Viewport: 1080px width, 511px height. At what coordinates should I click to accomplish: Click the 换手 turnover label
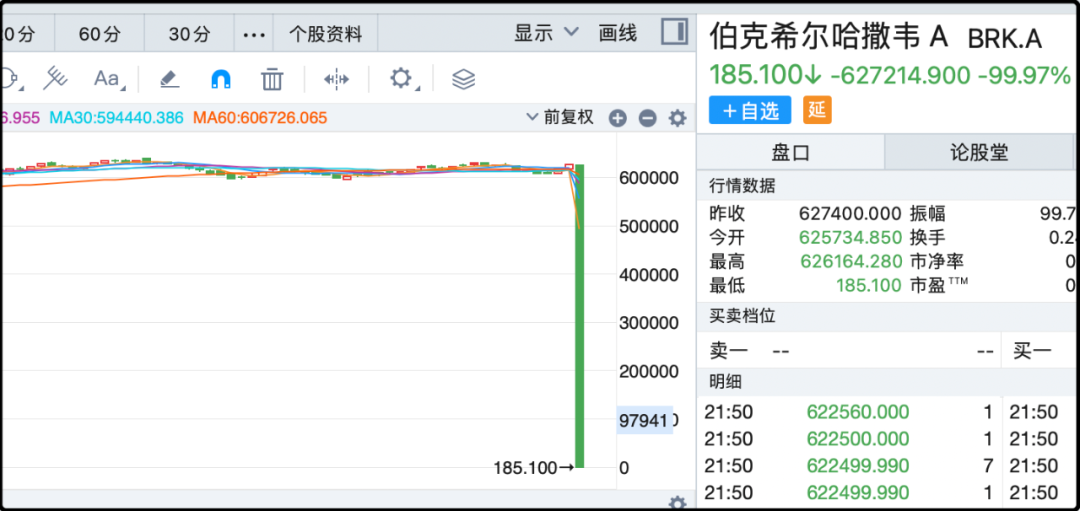(x=927, y=238)
